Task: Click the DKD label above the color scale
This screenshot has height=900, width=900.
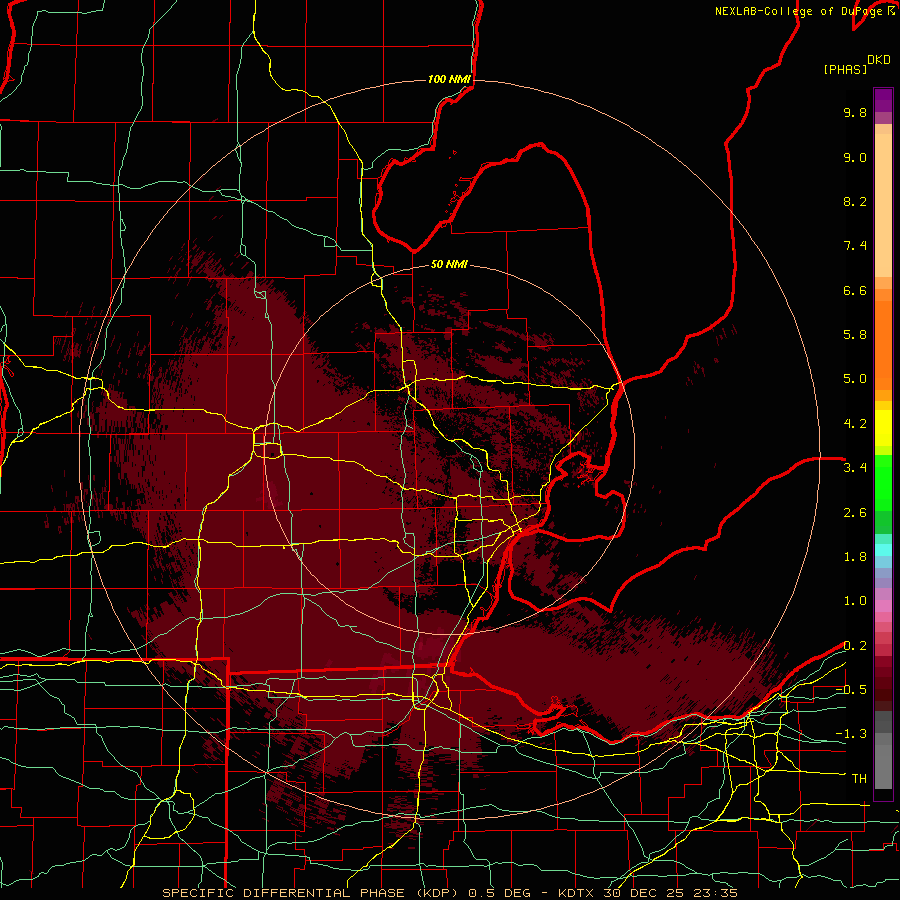Action: pos(879,60)
